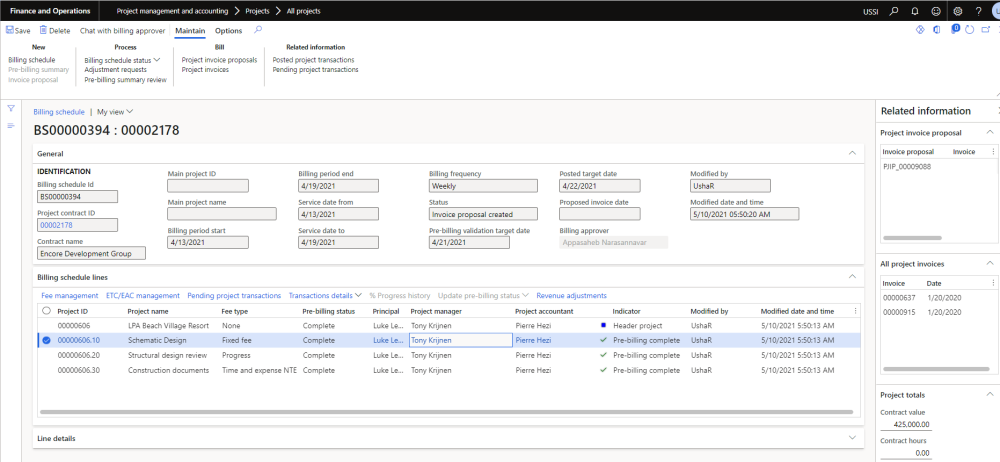Open the settings gear in header
This screenshot has width=1000, height=462.
pyautogui.click(x=957, y=11)
